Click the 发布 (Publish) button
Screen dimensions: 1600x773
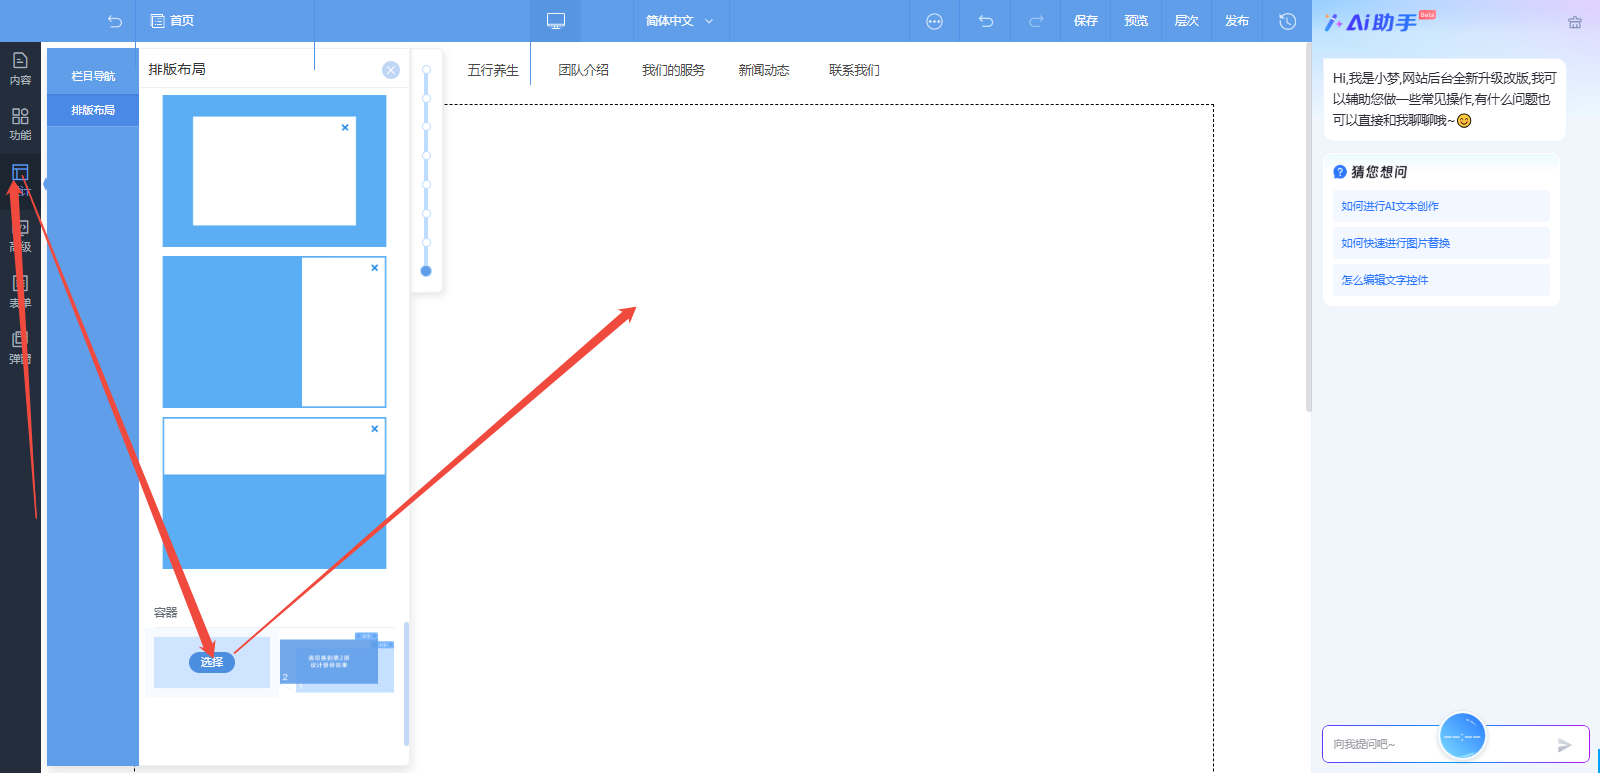1237,21
